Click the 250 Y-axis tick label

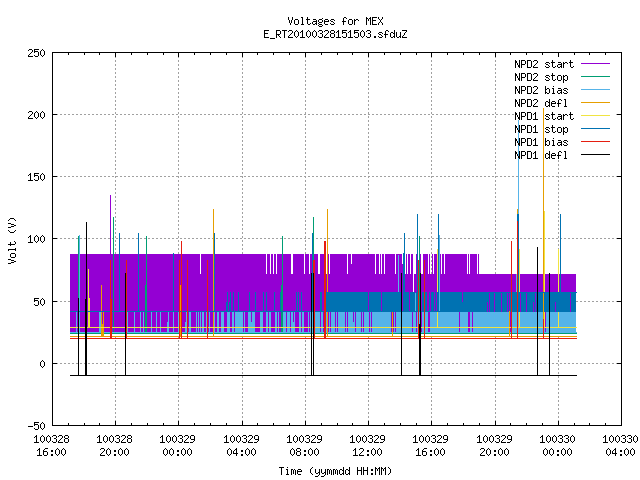click(x=36, y=53)
